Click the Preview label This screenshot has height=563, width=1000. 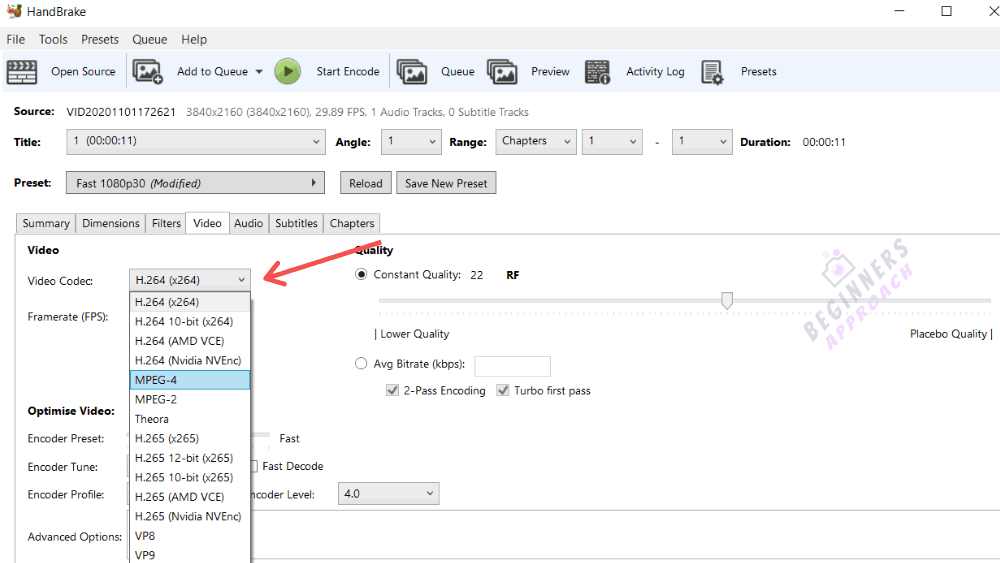tap(550, 71)
